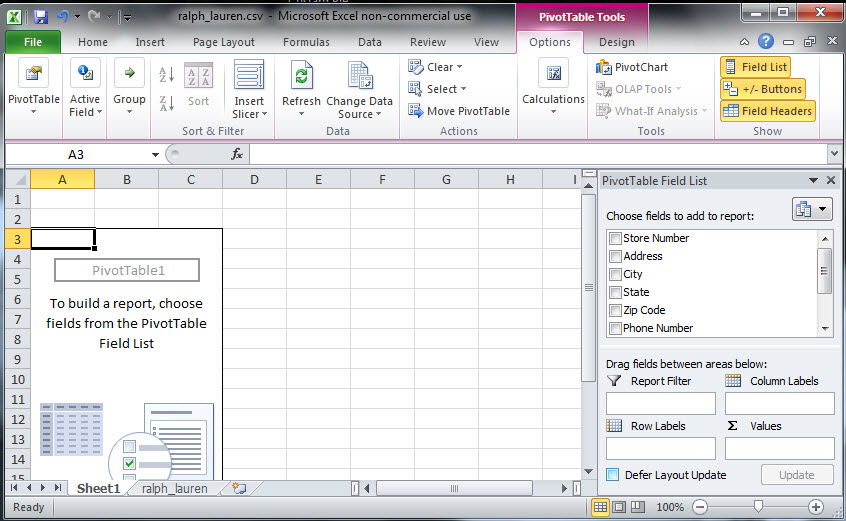Zoom out with the minus button
Image resolution: width=846 pixels, height=521 pixels.
point(700,507)
